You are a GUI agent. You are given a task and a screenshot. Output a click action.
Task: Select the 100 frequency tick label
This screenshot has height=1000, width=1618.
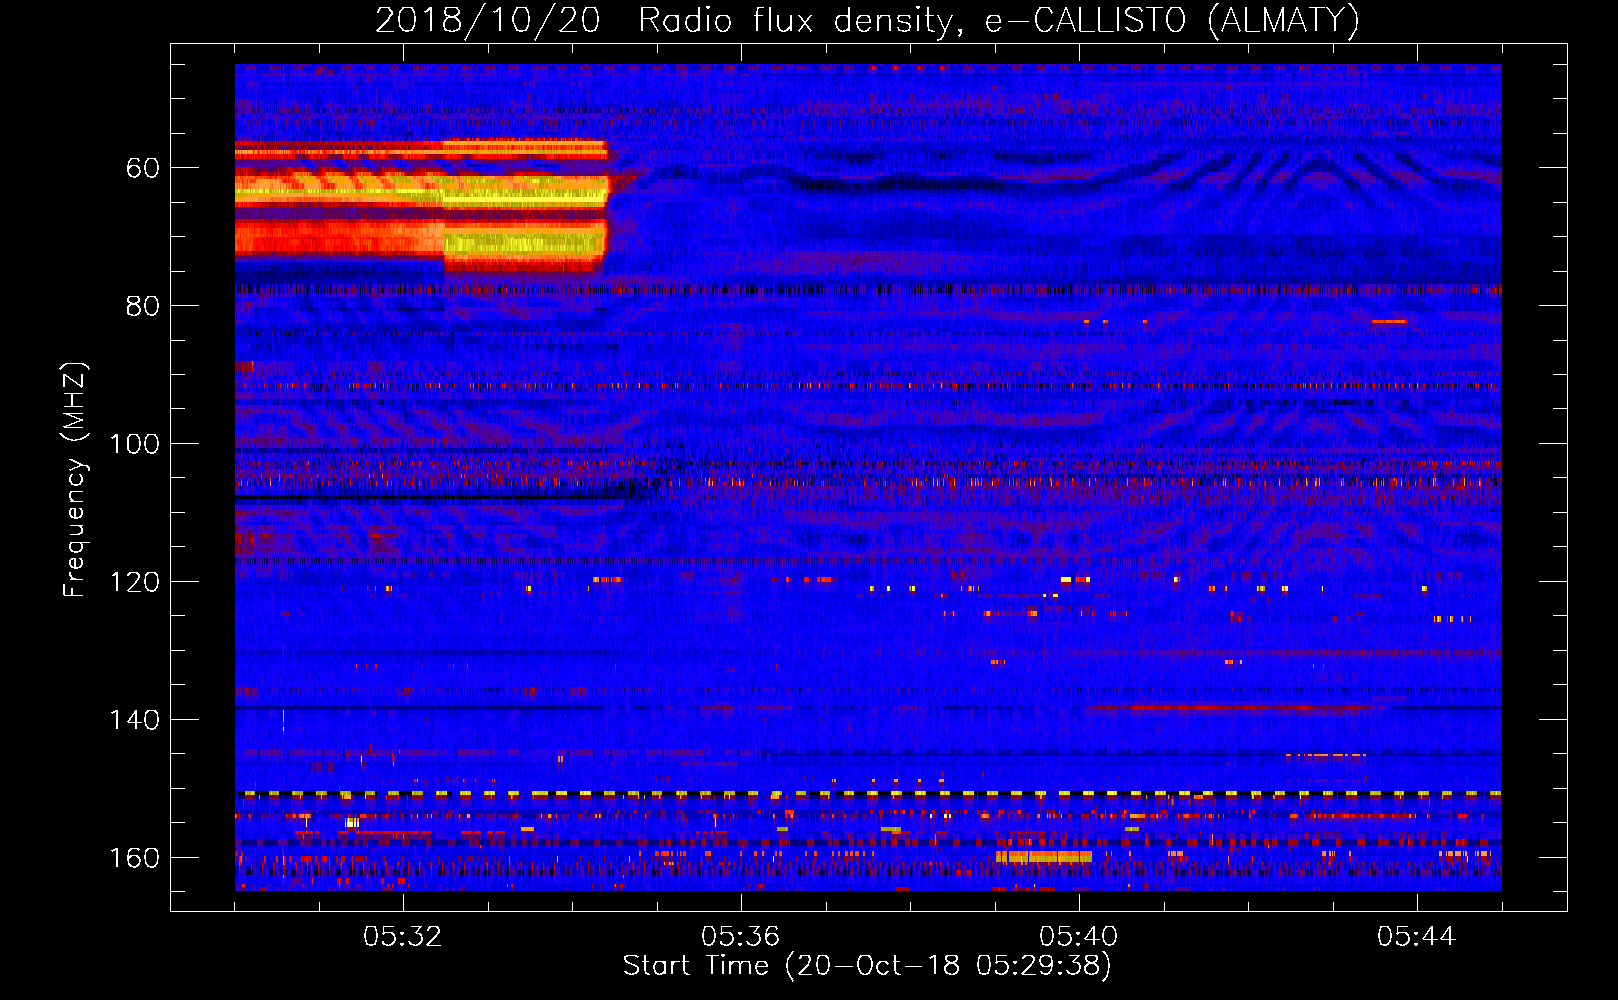pyautogui.click(x=134, y=444)
